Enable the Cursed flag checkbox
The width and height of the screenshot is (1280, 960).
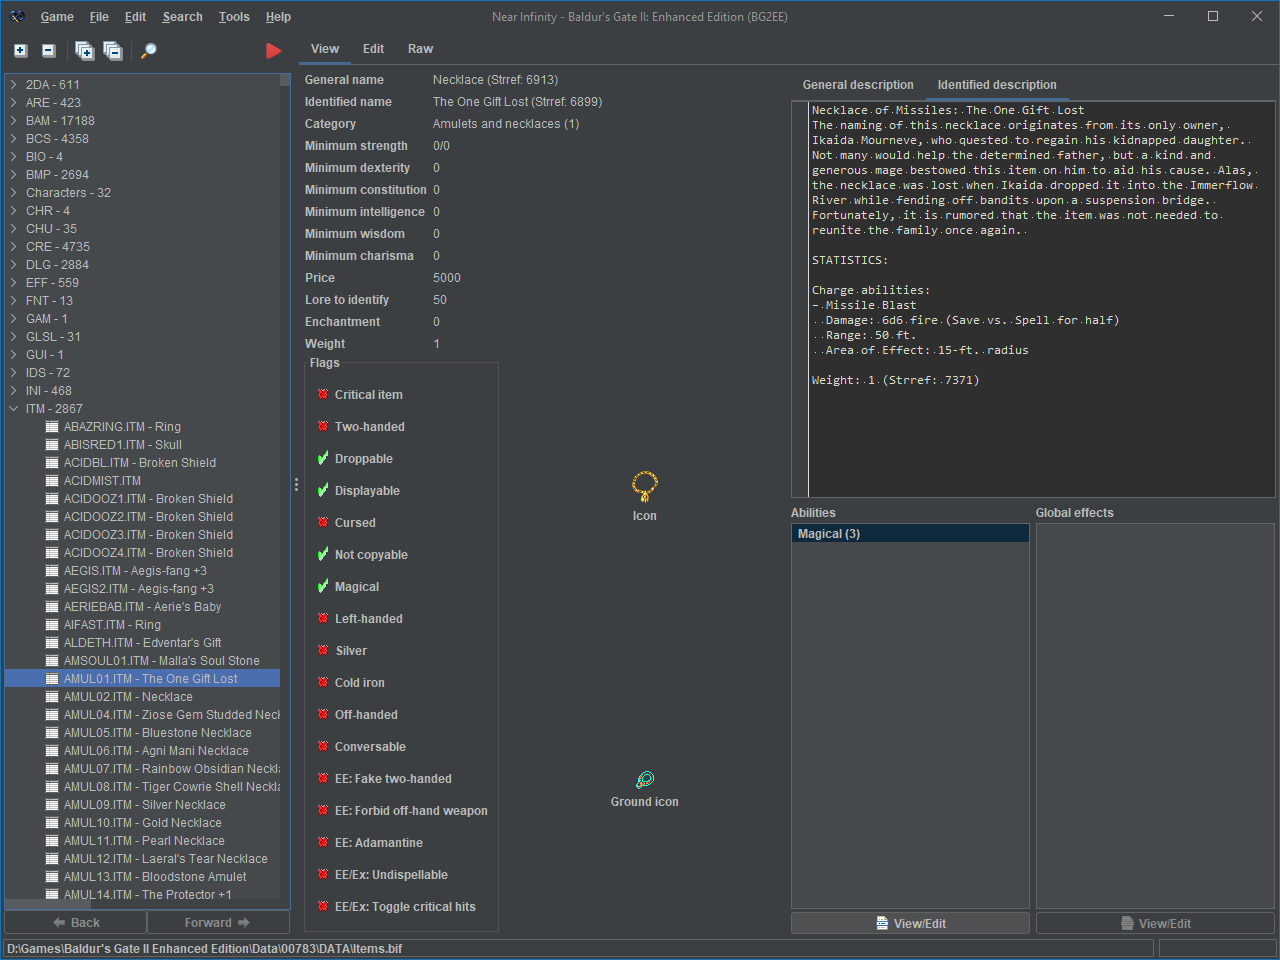pyautogui.click(x=323, y=523)
